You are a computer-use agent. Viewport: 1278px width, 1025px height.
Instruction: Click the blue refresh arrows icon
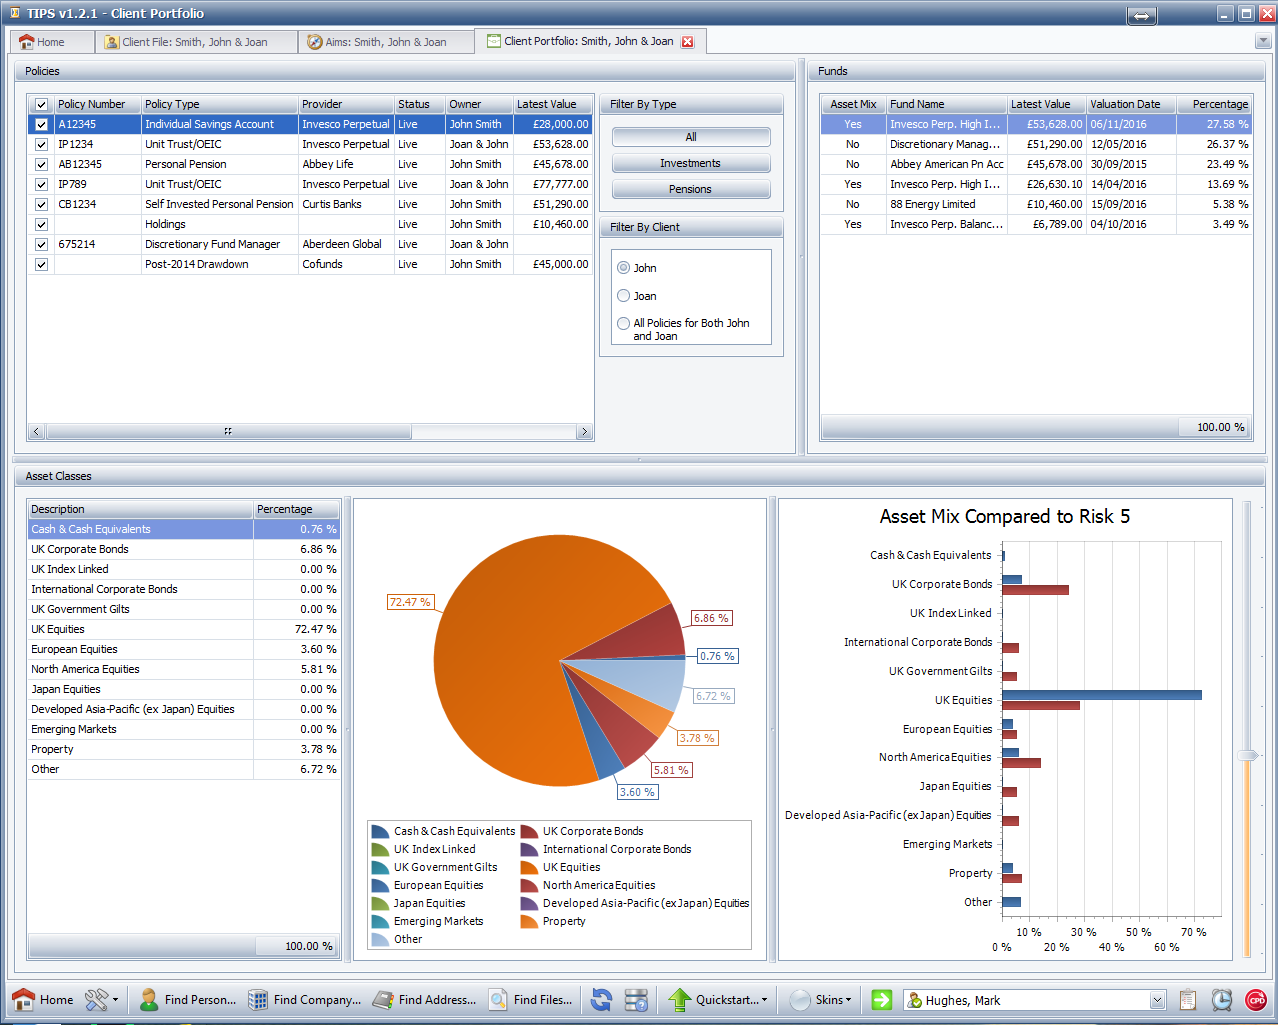601,999
